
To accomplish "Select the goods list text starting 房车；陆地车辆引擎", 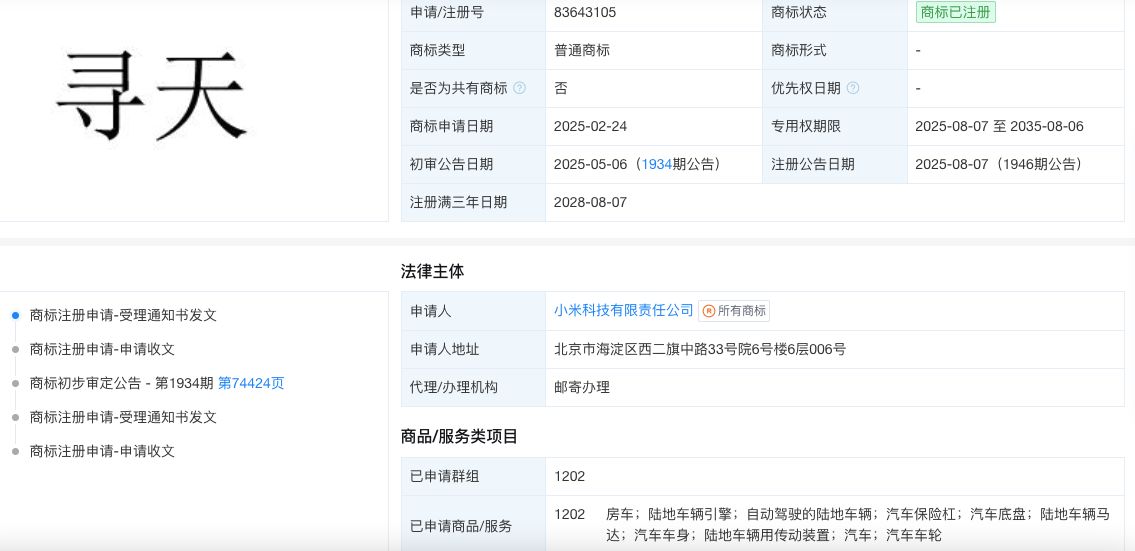I will tap(857, 525).
